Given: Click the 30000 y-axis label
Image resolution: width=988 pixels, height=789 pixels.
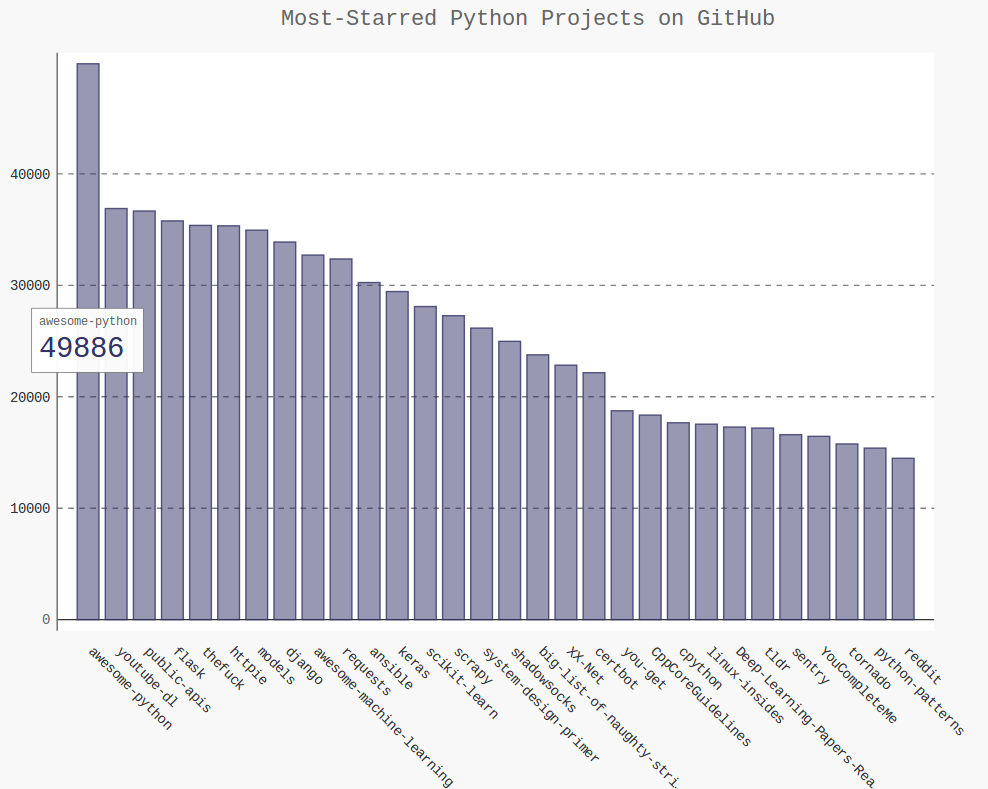Looking at the screenshot, I should (x=30, y=285).
